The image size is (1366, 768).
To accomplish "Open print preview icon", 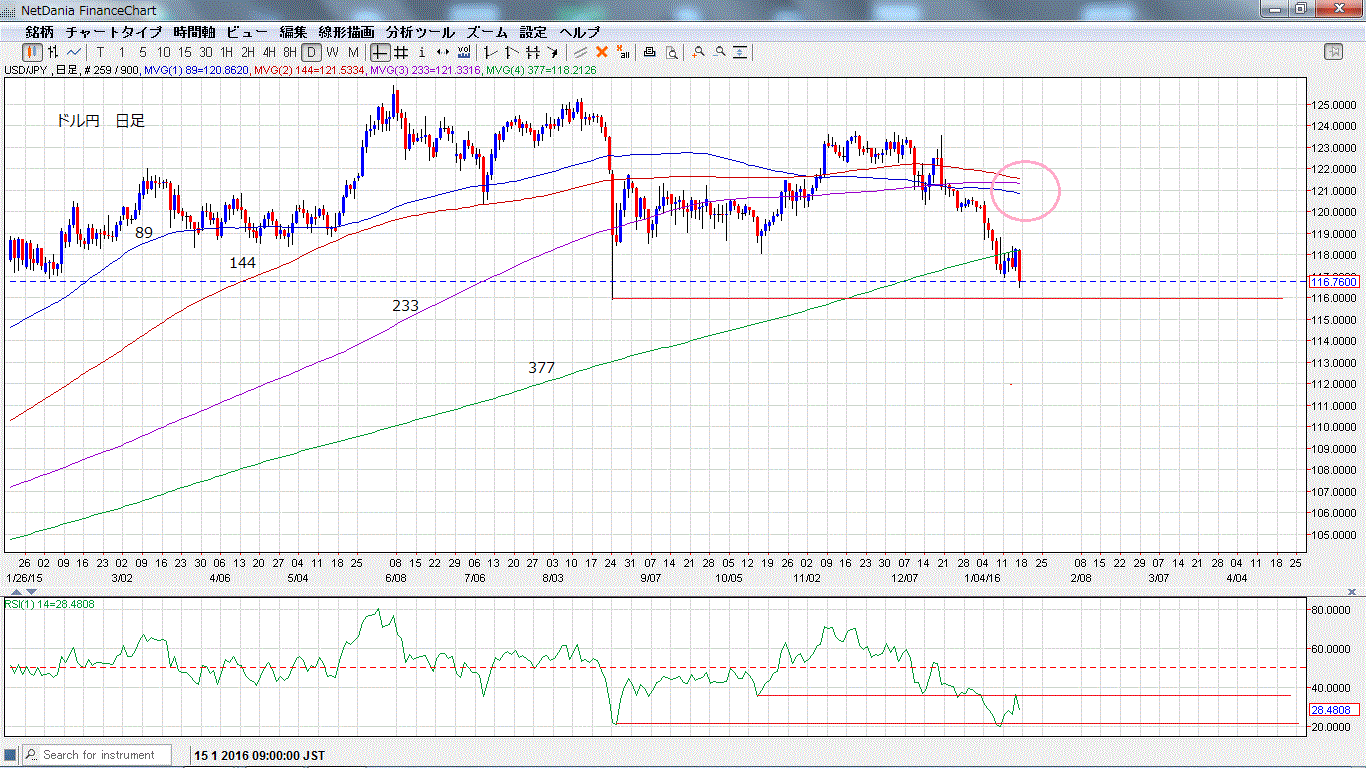I will tap(672, 52).
